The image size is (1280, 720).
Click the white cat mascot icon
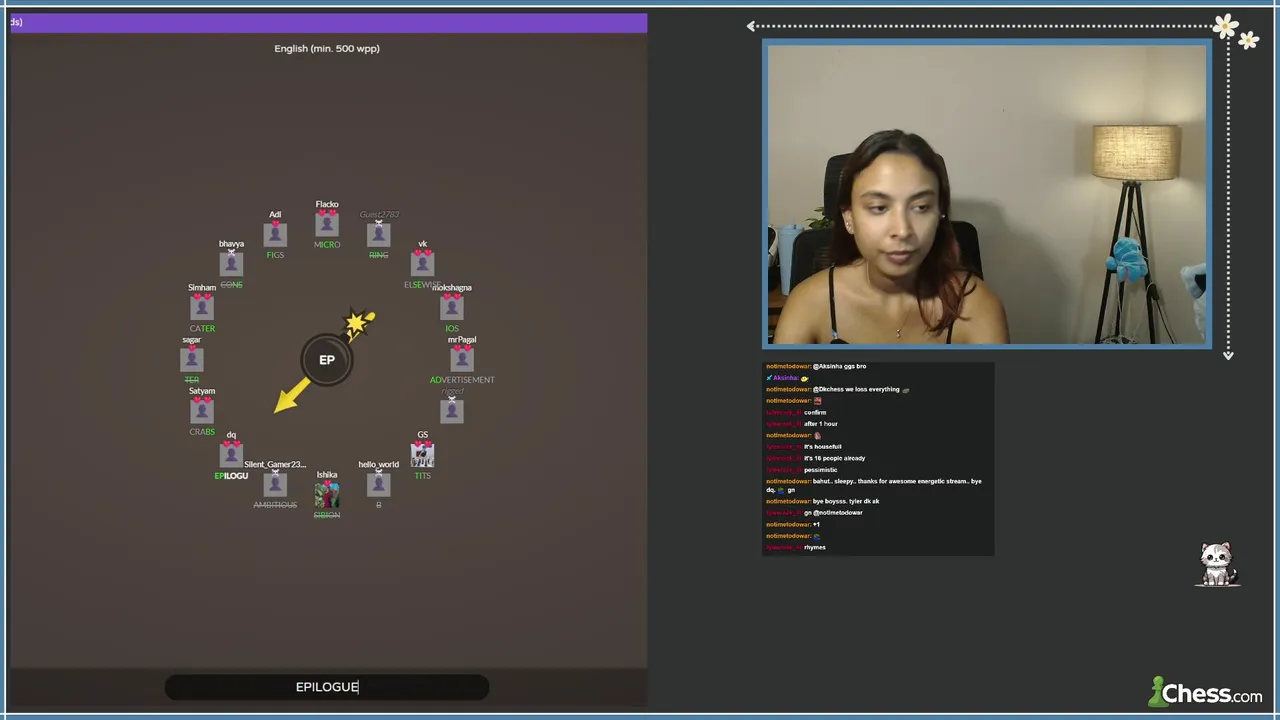[1217, 565]
